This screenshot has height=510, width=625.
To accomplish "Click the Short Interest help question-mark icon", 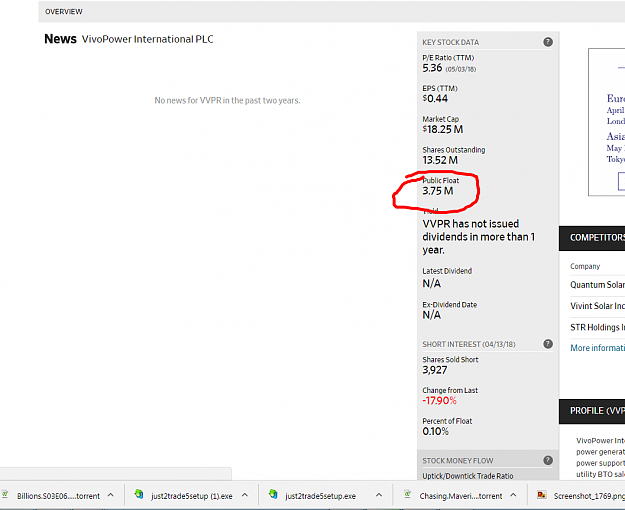I will [548, 344].
